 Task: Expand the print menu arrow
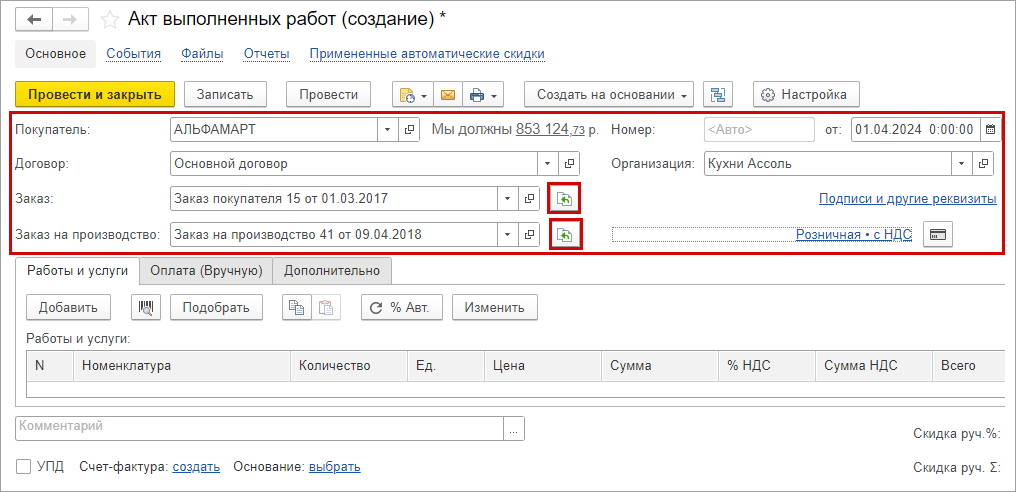[494, 95]
